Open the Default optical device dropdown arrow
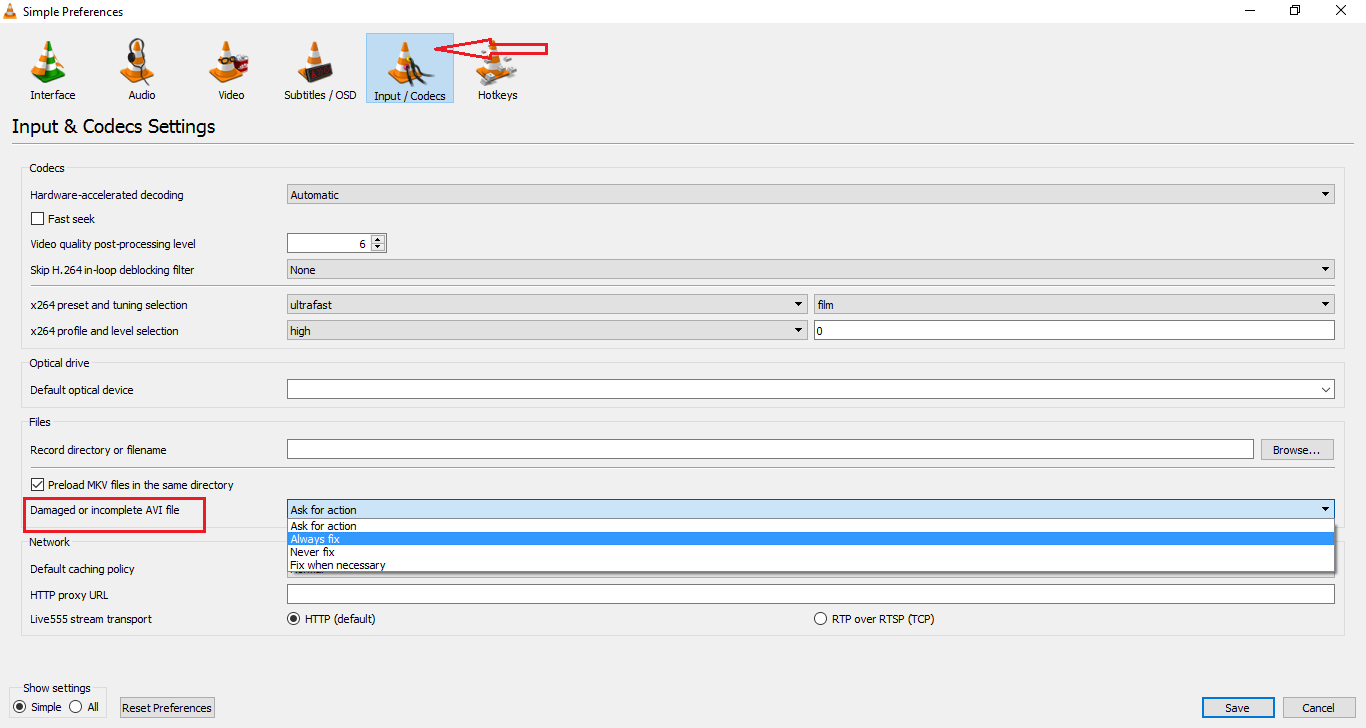 pyautogui.click(x=1326, y=389)
